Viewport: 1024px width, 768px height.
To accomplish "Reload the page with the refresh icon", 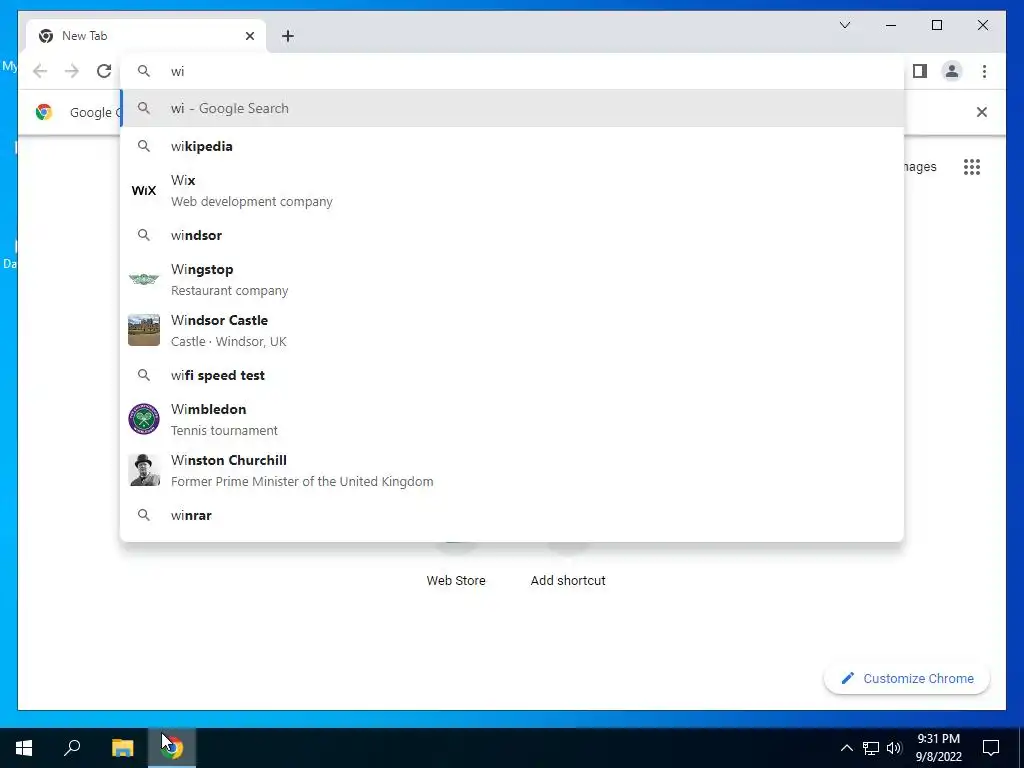I will click(x=104, y=71).
